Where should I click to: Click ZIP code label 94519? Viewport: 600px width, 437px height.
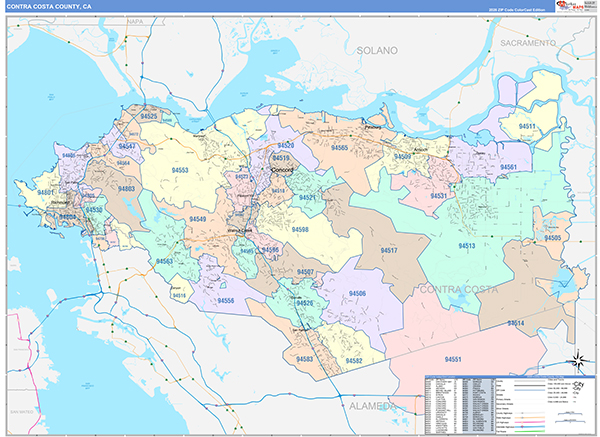point(281,158)
